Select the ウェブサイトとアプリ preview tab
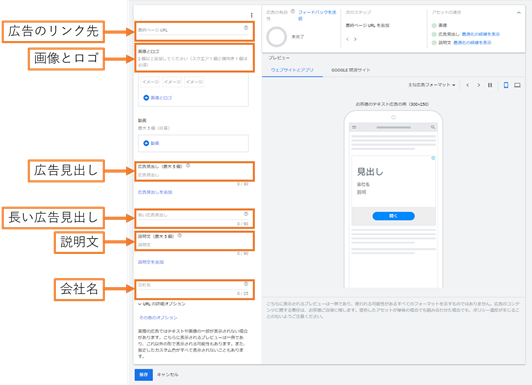The image size is (532, 385). pyautogui.click(x=292, y=70)
